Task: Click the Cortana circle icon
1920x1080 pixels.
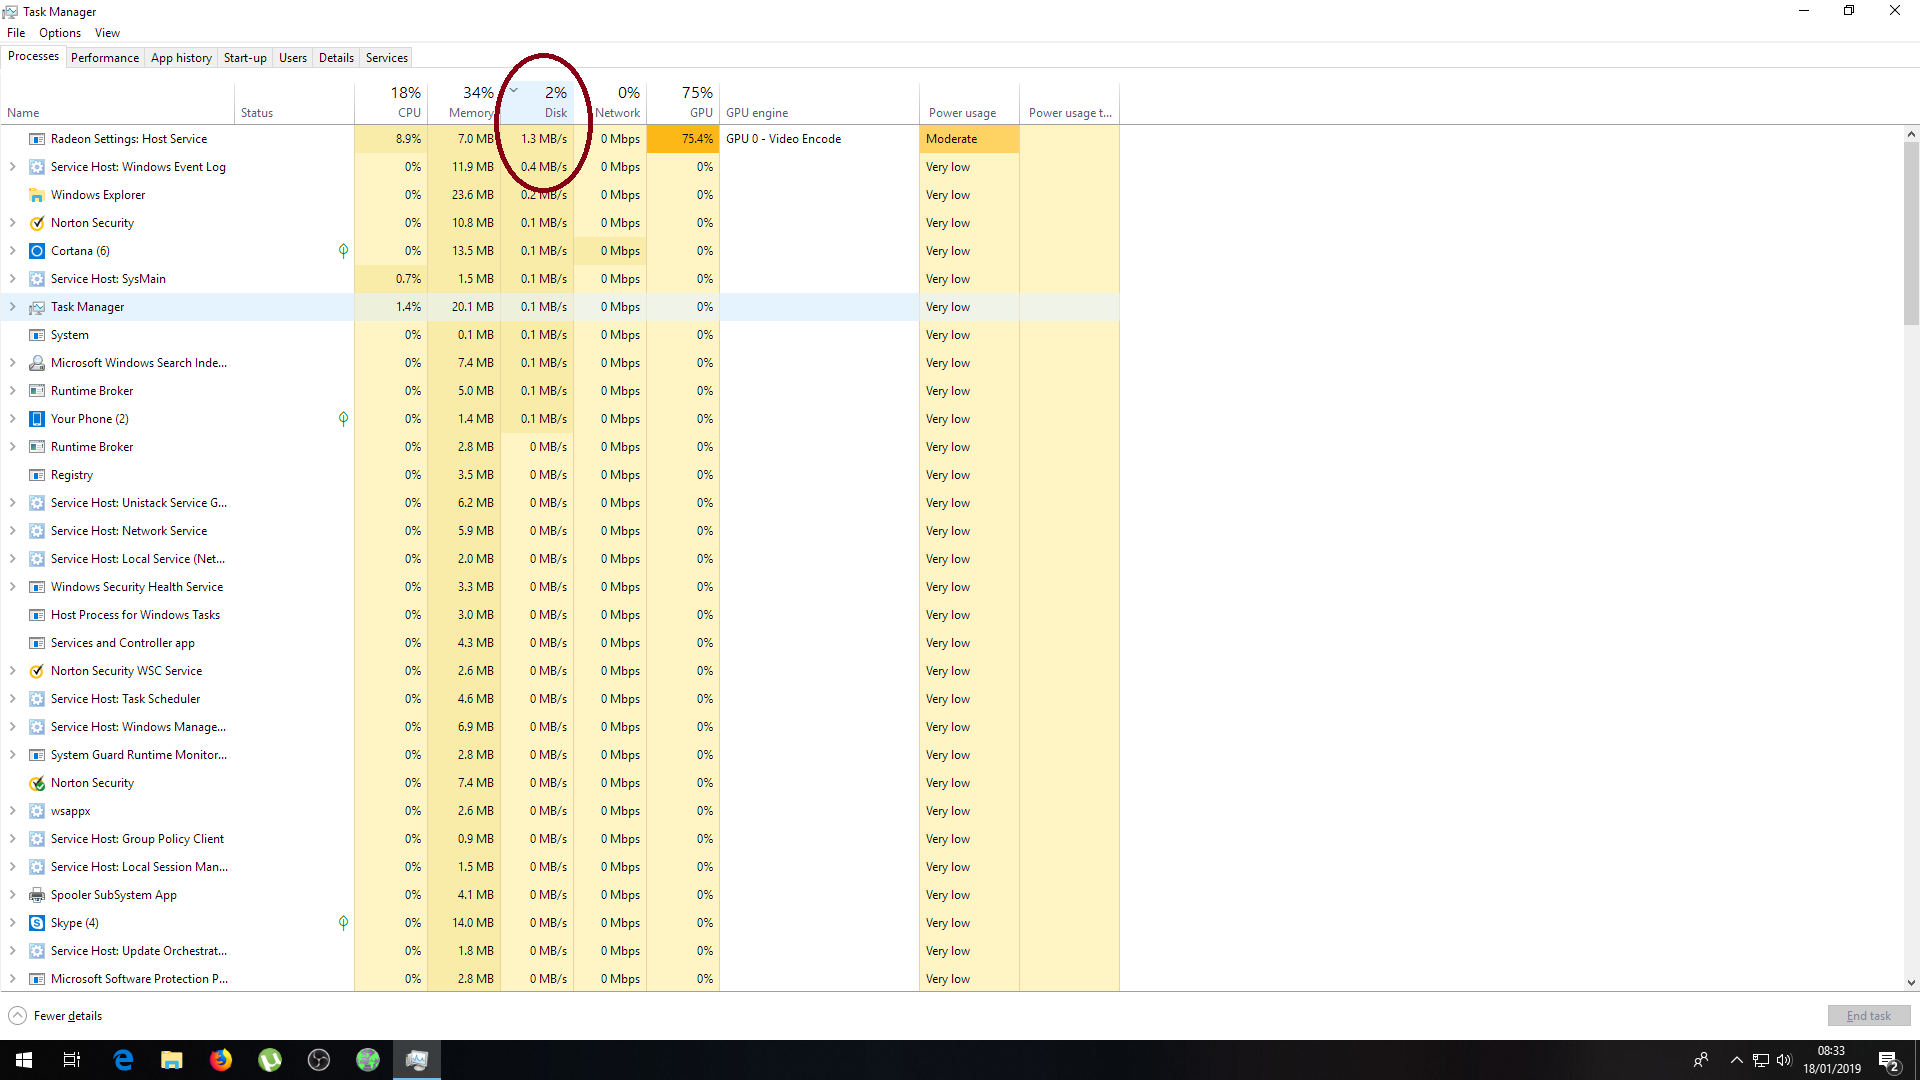Action: tap(37, 251)
